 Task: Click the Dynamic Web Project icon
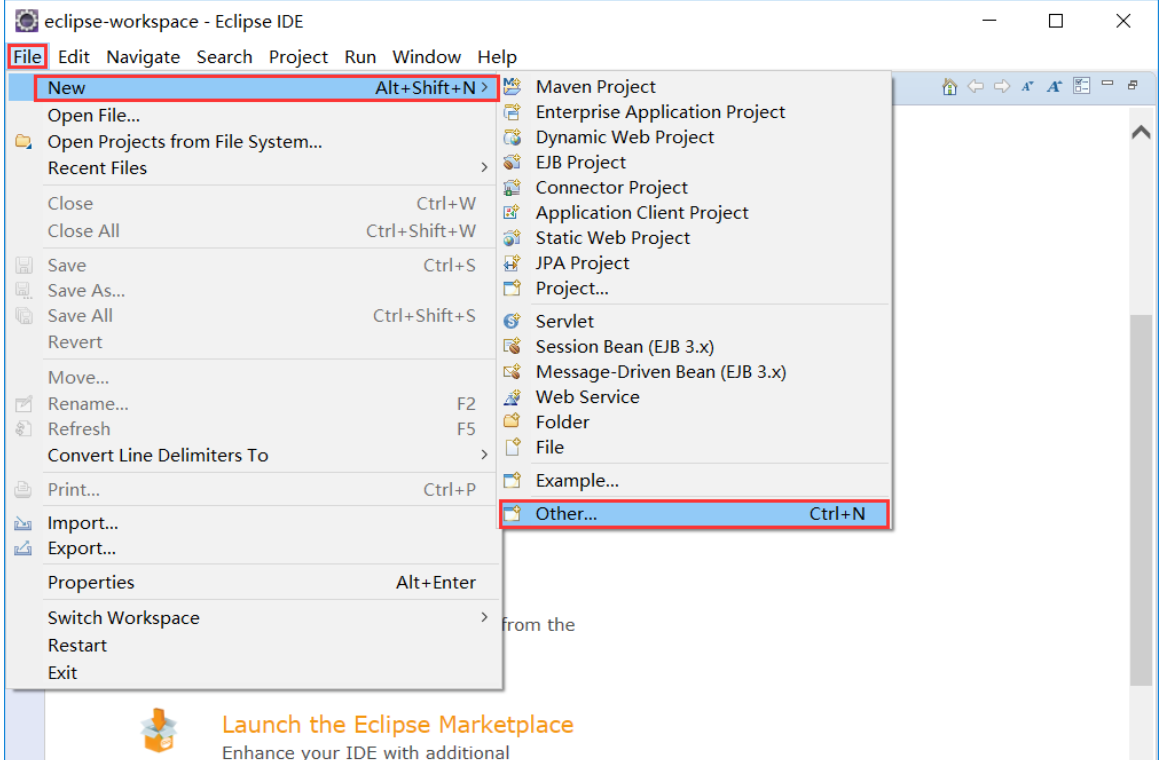pyautogui.click(x=511, y=137)
